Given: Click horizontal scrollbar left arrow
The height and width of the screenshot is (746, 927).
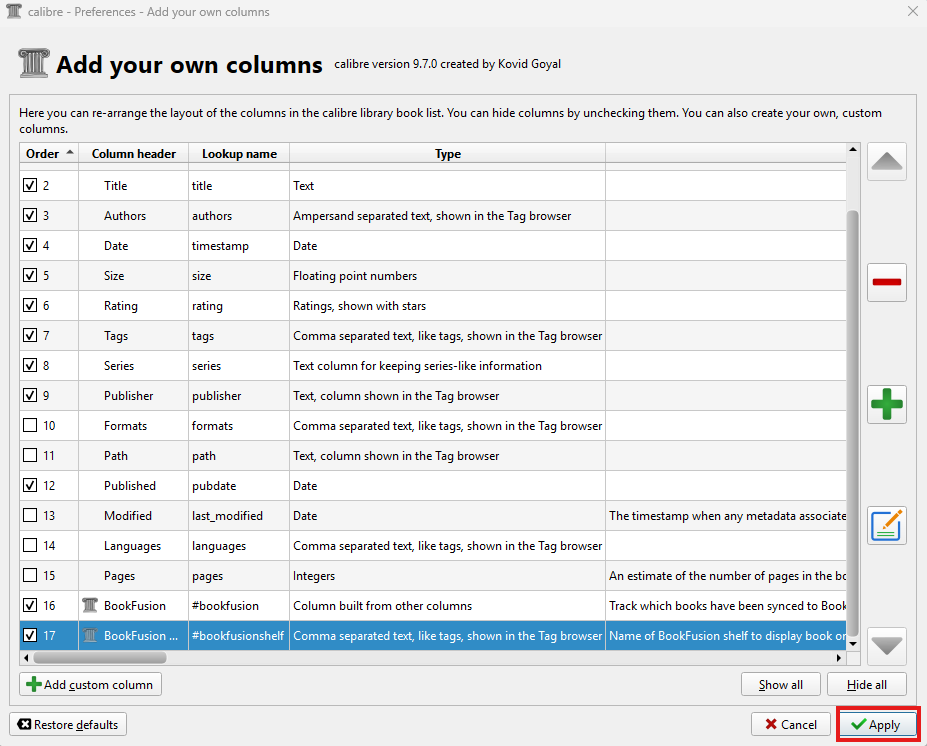Looking at the screenshot, I should 25,657.
